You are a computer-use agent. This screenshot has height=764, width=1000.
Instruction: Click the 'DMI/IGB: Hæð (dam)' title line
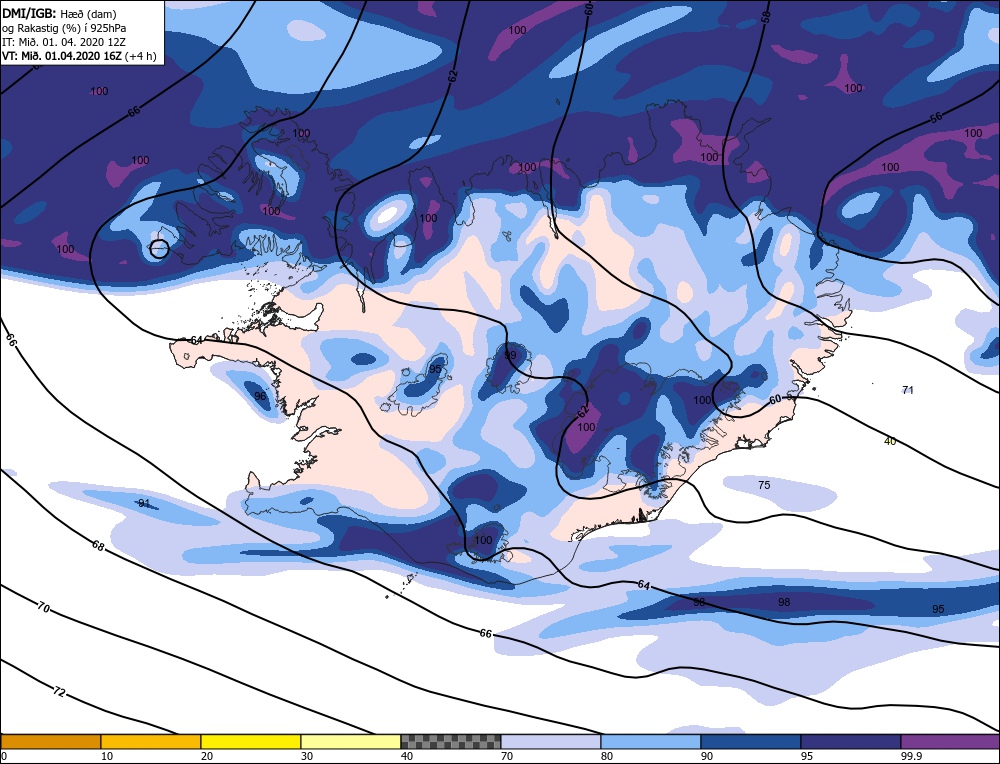(59, 13)
